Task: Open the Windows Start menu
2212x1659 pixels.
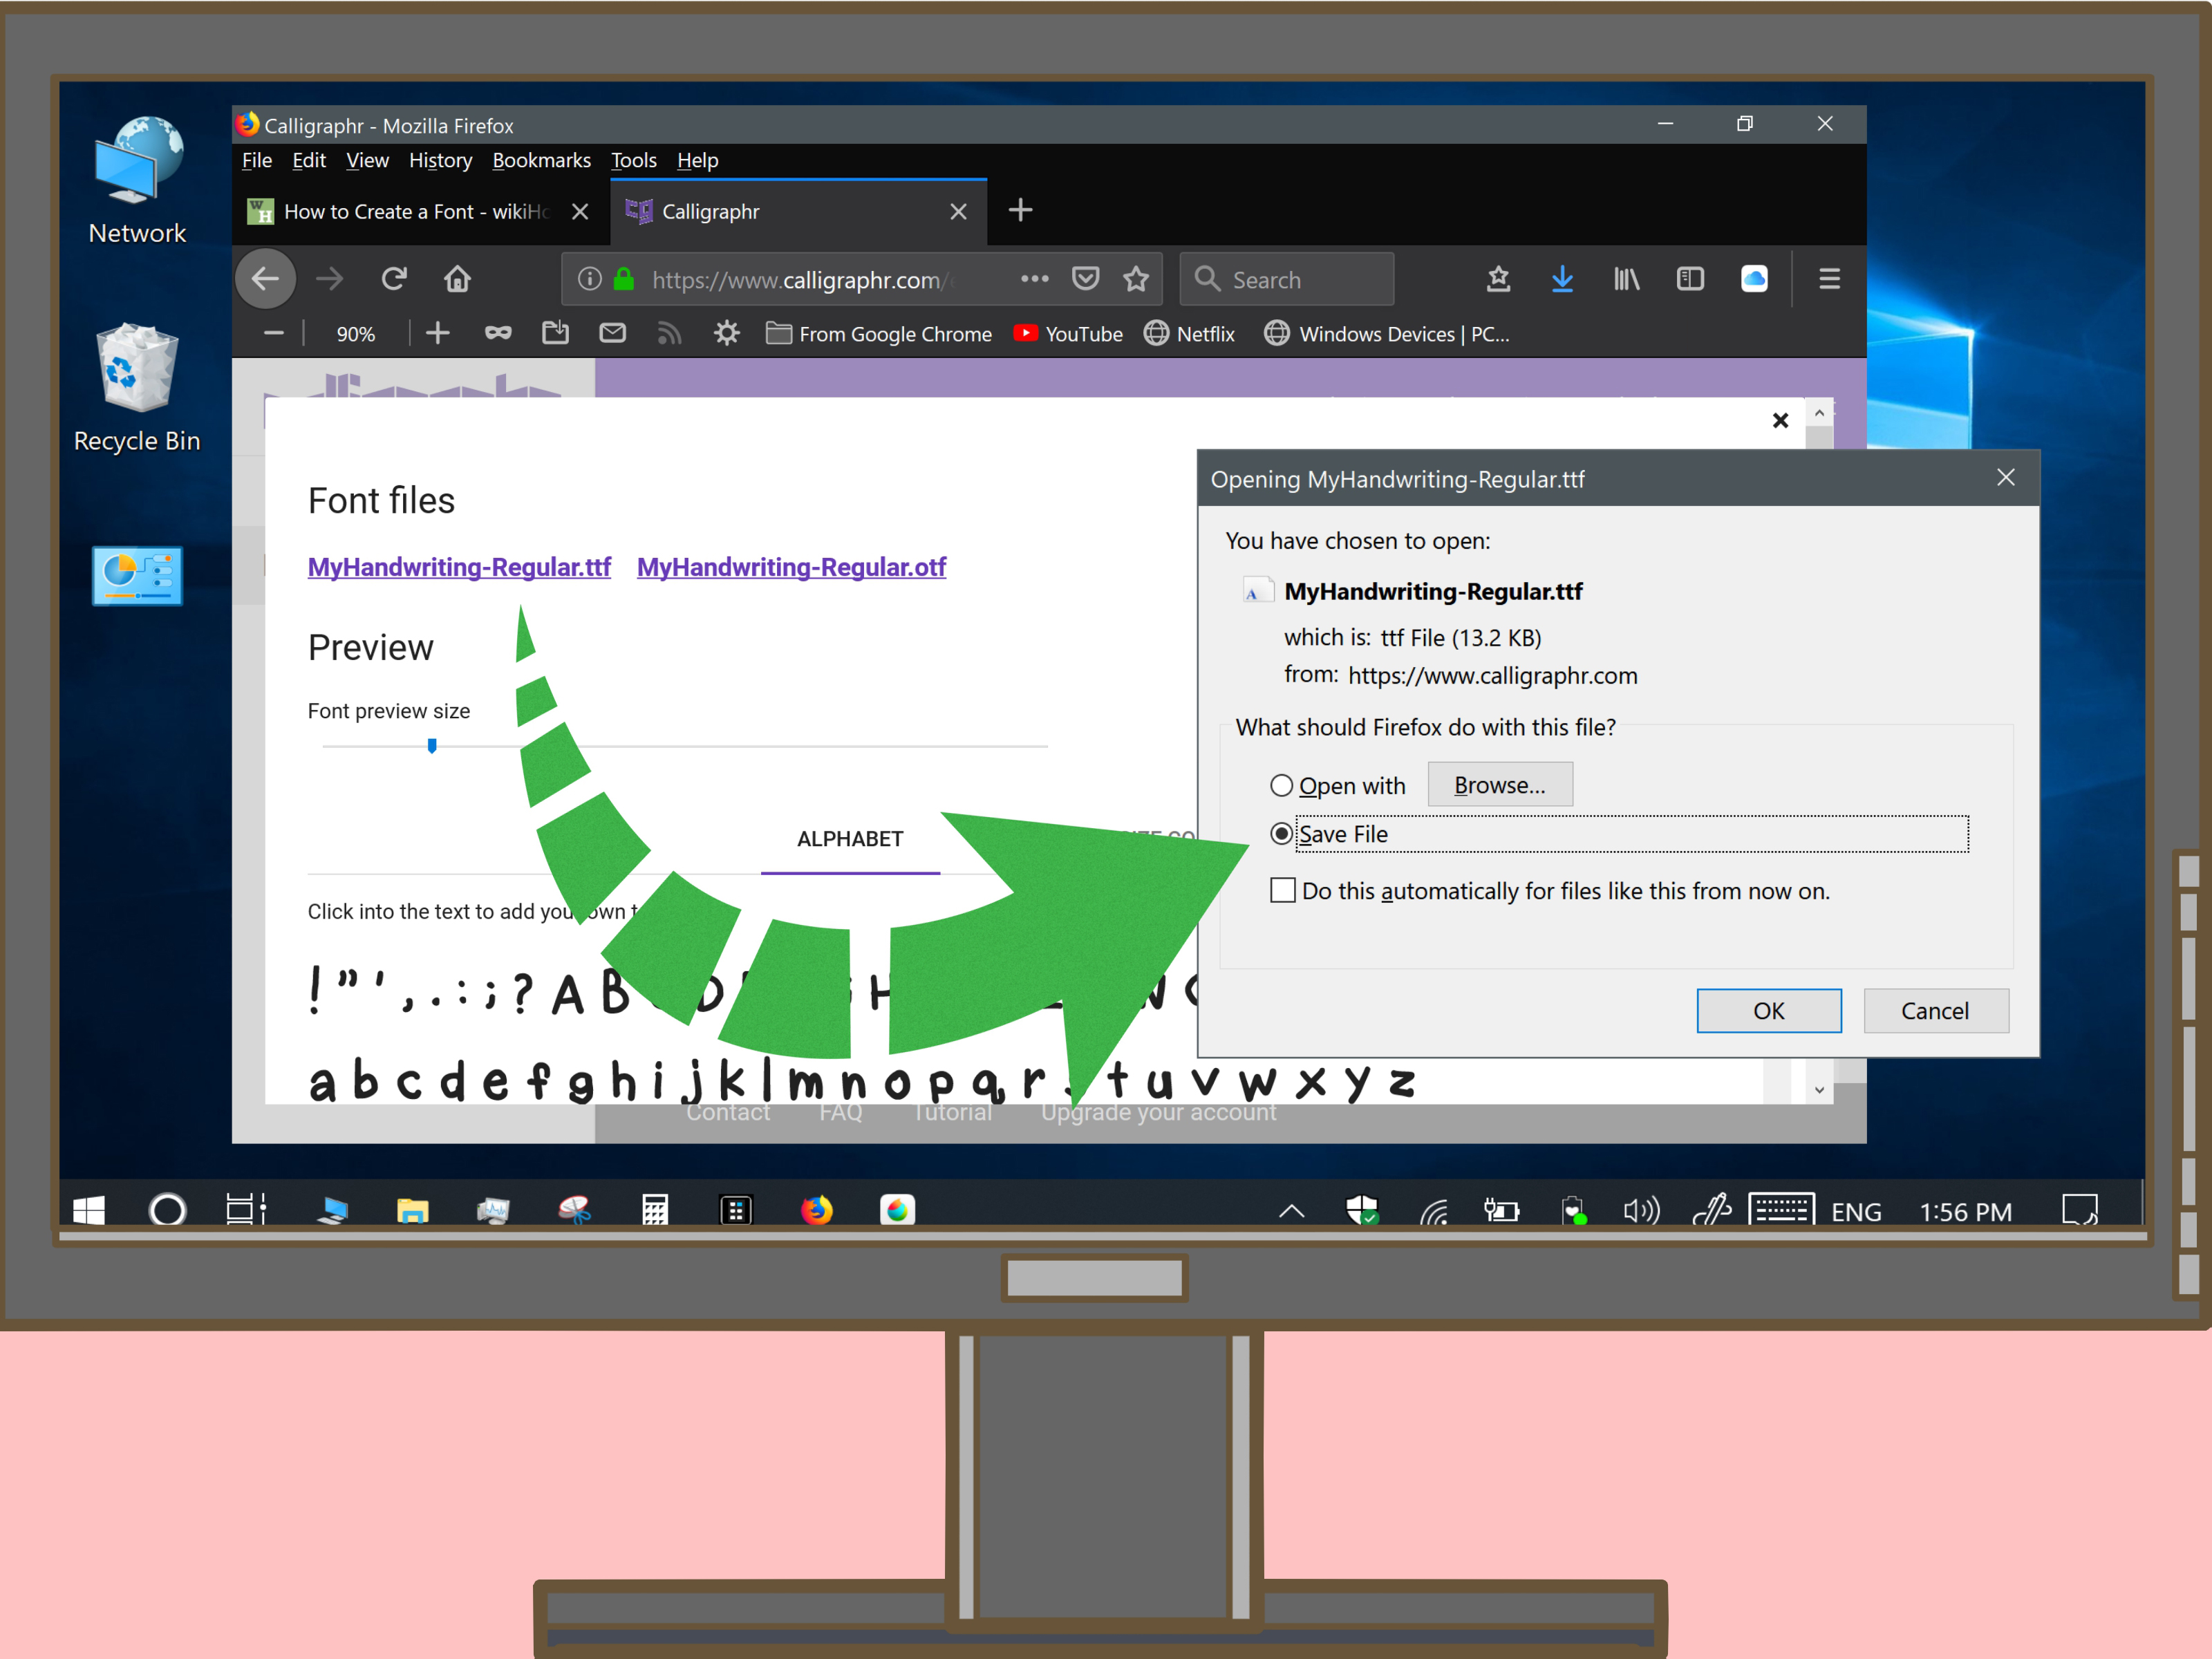Action: [x=89, y=1211]
